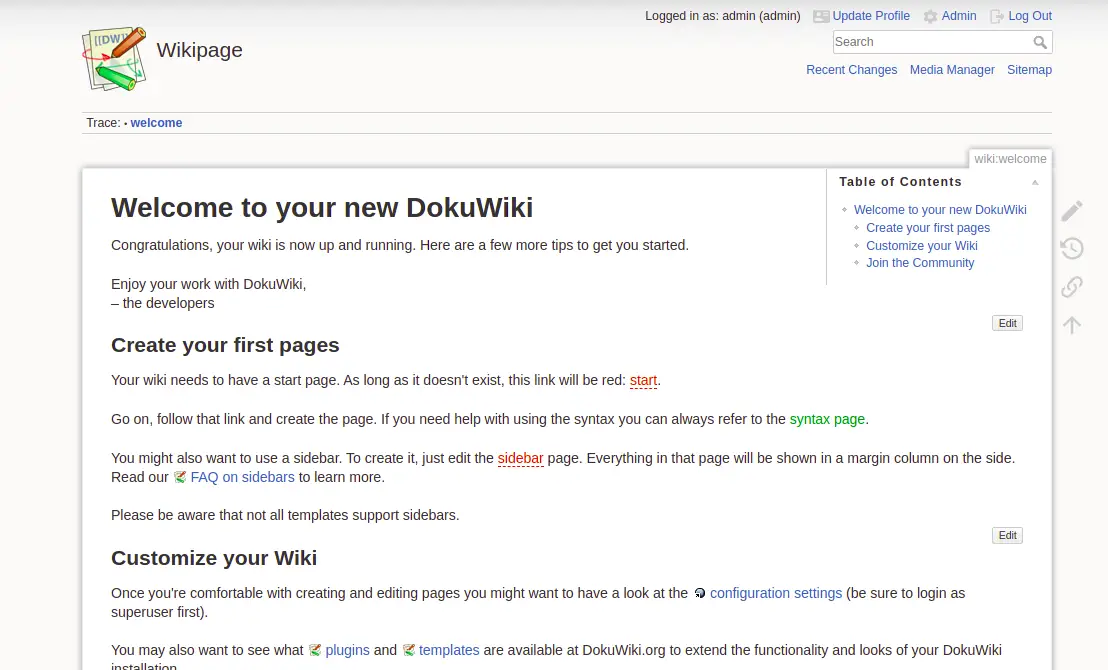Collapse the Table of Contents
Screen dimensions: 1108x670
pos(1035,183)
